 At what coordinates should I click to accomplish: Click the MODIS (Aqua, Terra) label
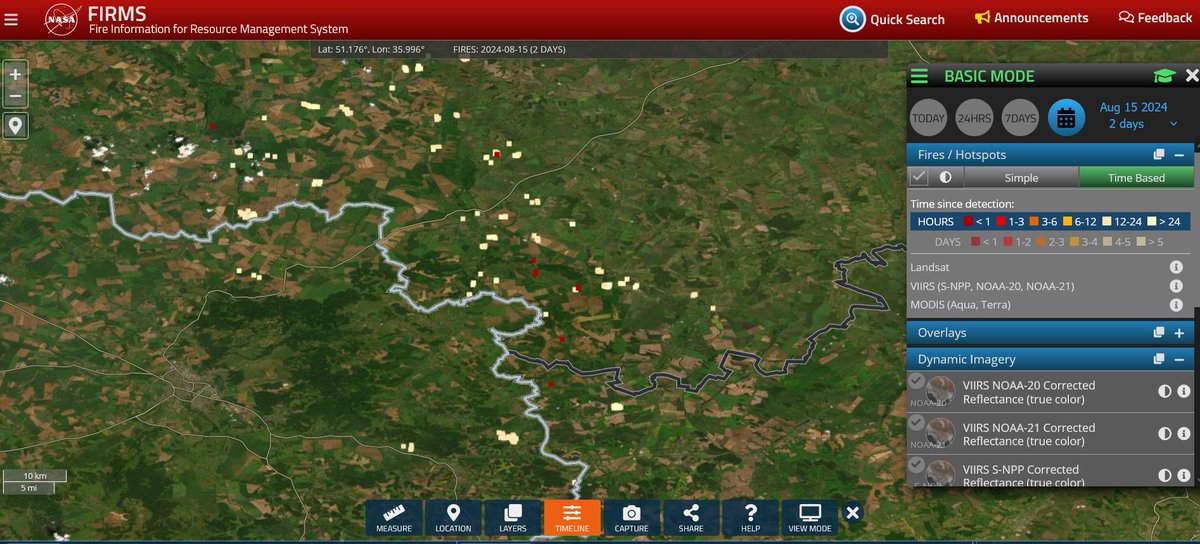coord(960,304)
